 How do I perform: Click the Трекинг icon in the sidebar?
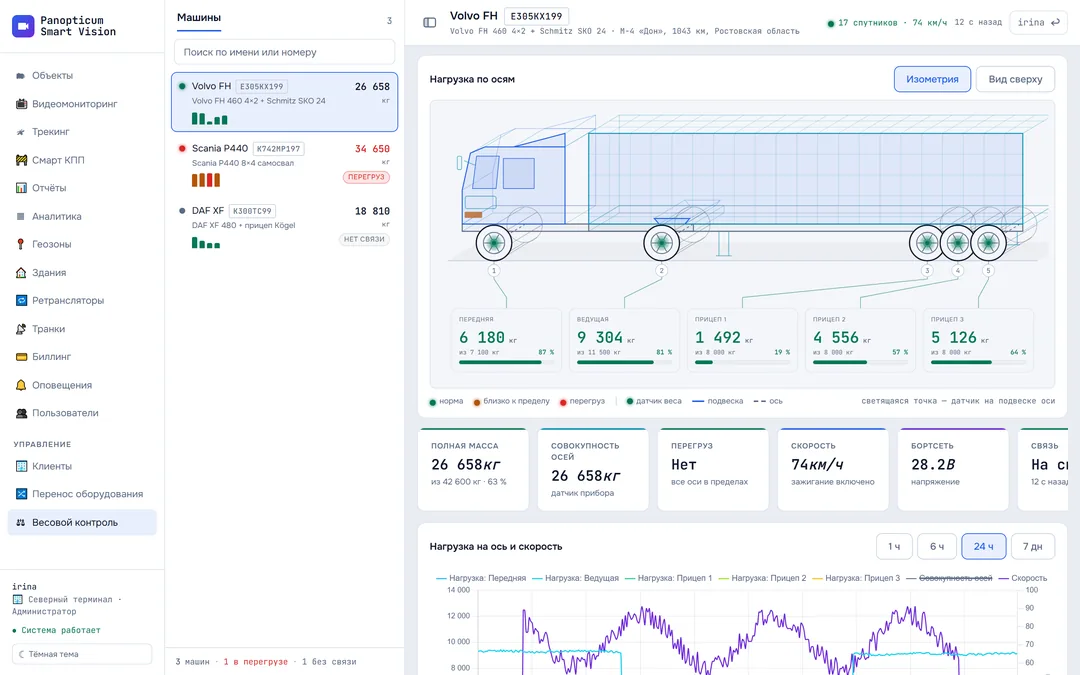[x=21, y=132]
